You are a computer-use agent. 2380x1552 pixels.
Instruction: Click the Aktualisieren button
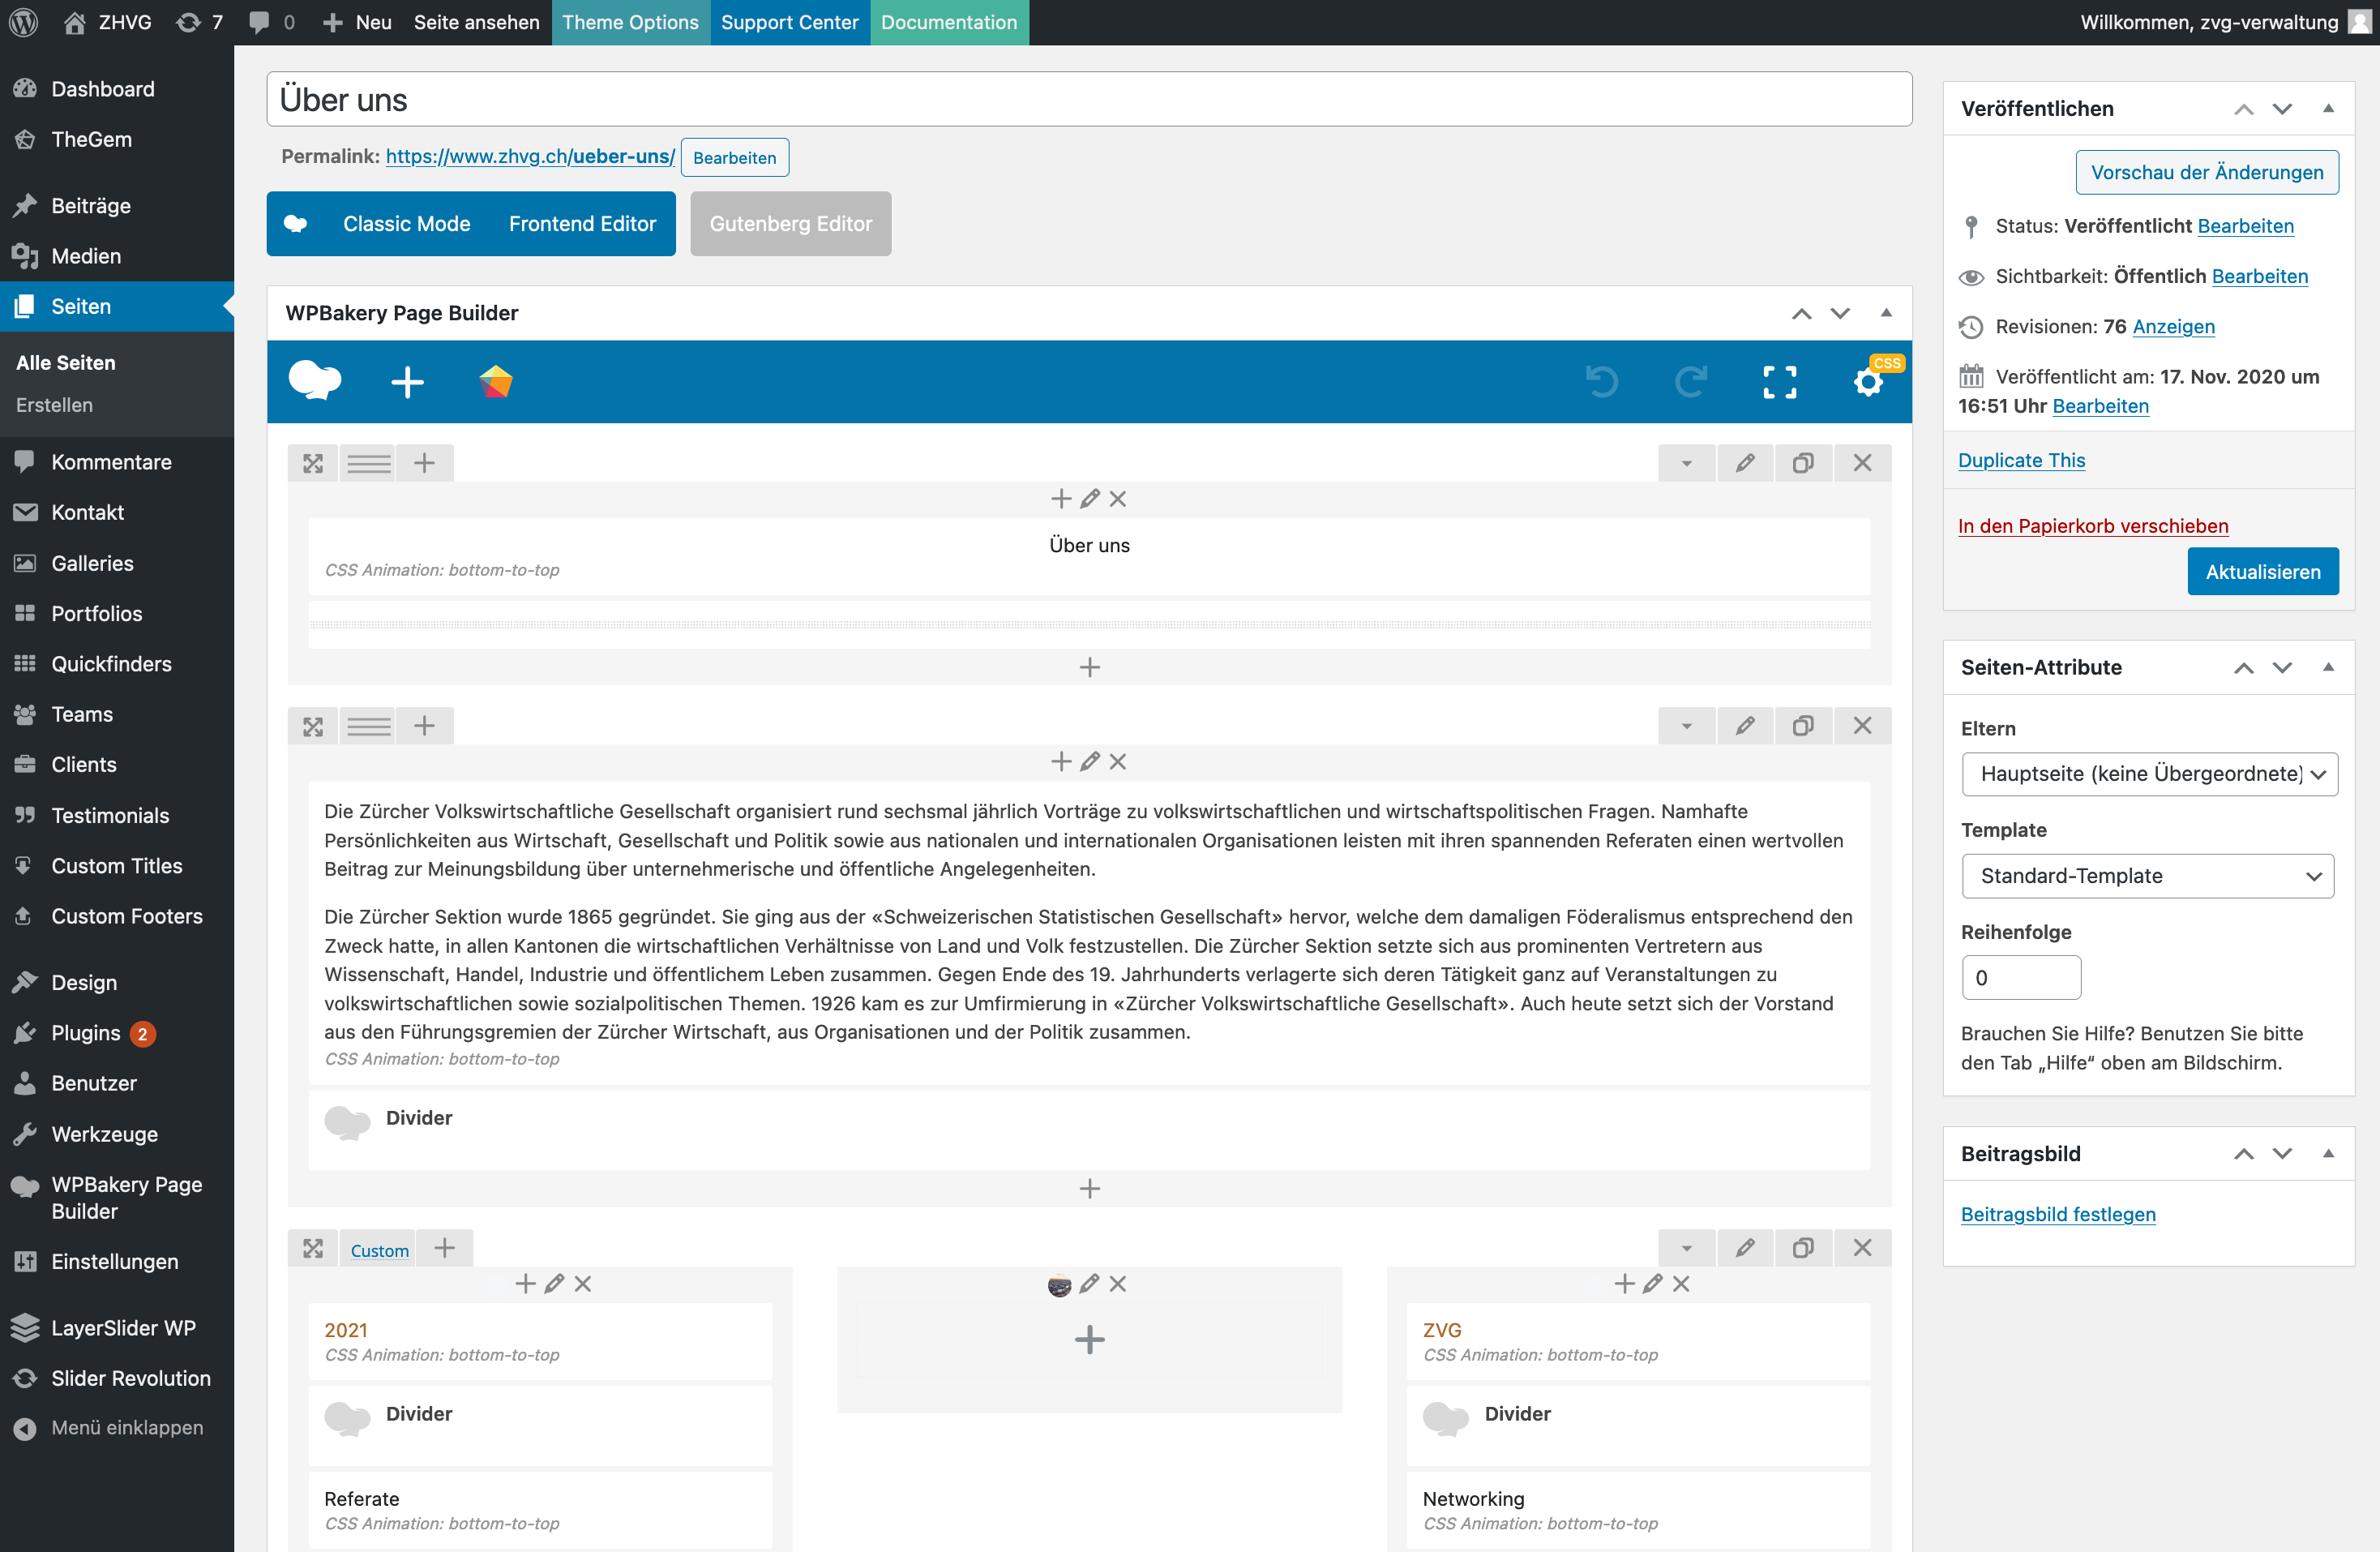click(2262, 572)
